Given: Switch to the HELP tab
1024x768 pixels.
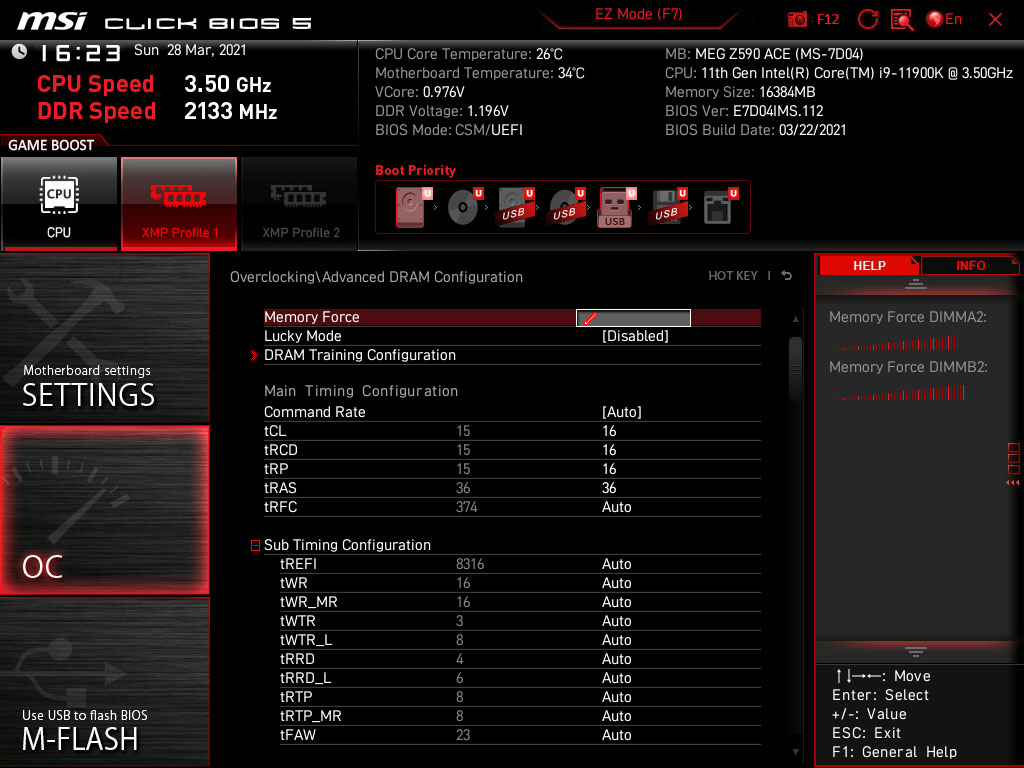Looking at the screenshot, I should pyautogui.click(x=869, y=266).
